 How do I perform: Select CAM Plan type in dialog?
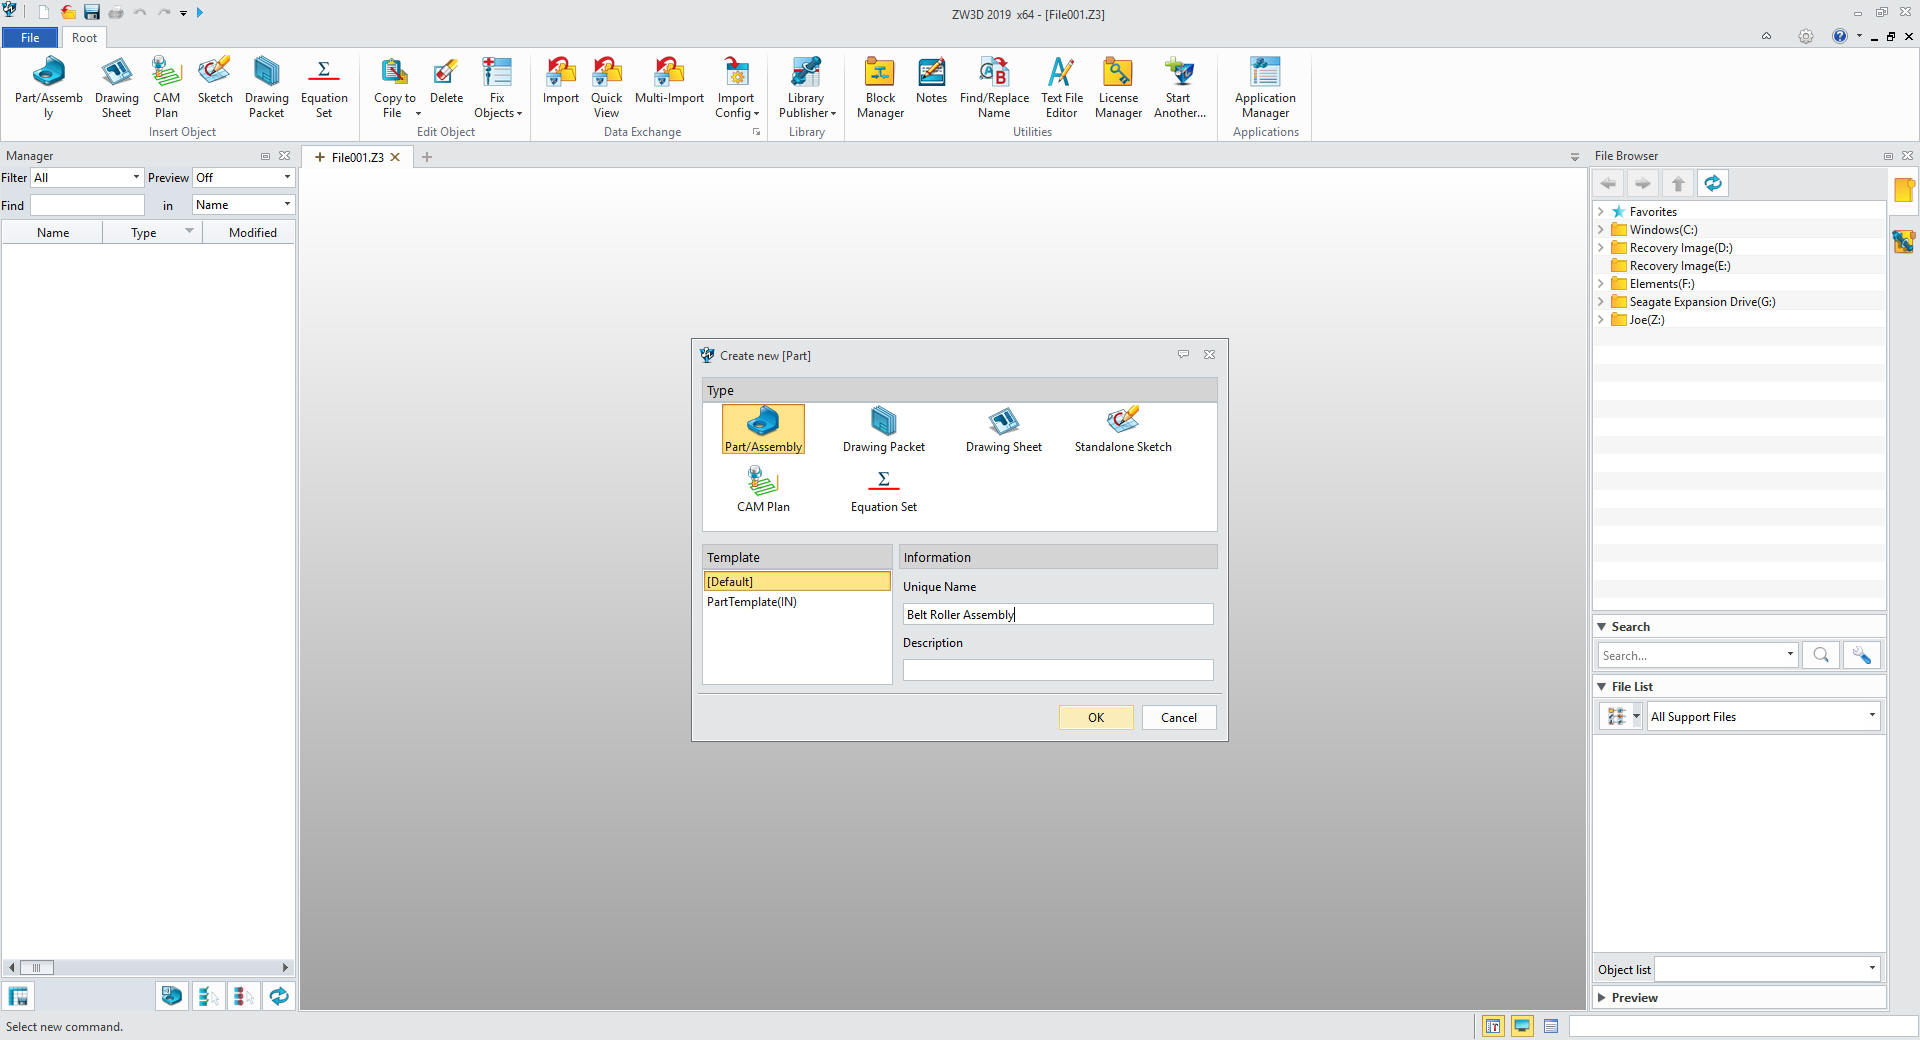[x=763, y=490]
